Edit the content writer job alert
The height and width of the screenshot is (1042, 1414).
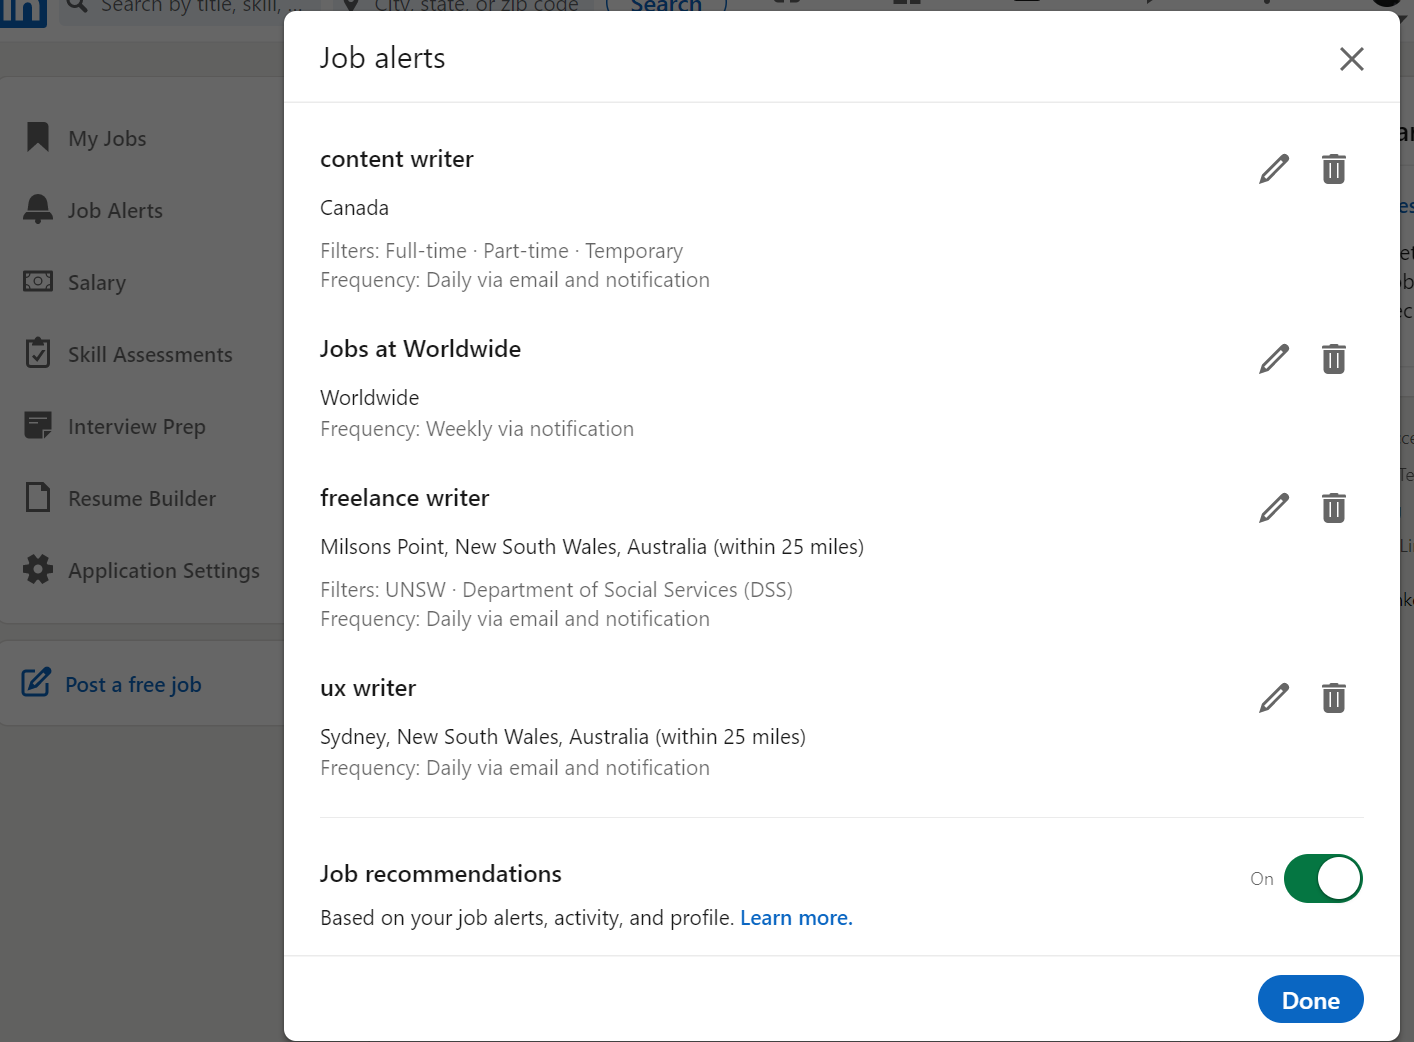pos(1273,169)
